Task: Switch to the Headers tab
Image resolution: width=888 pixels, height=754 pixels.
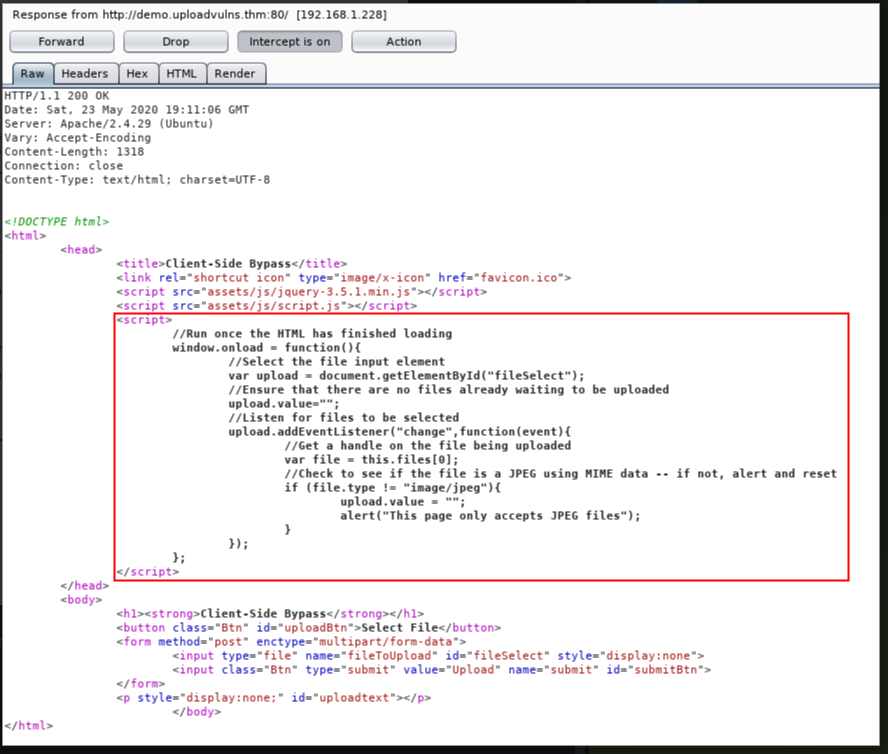Action: pos(85,74)
